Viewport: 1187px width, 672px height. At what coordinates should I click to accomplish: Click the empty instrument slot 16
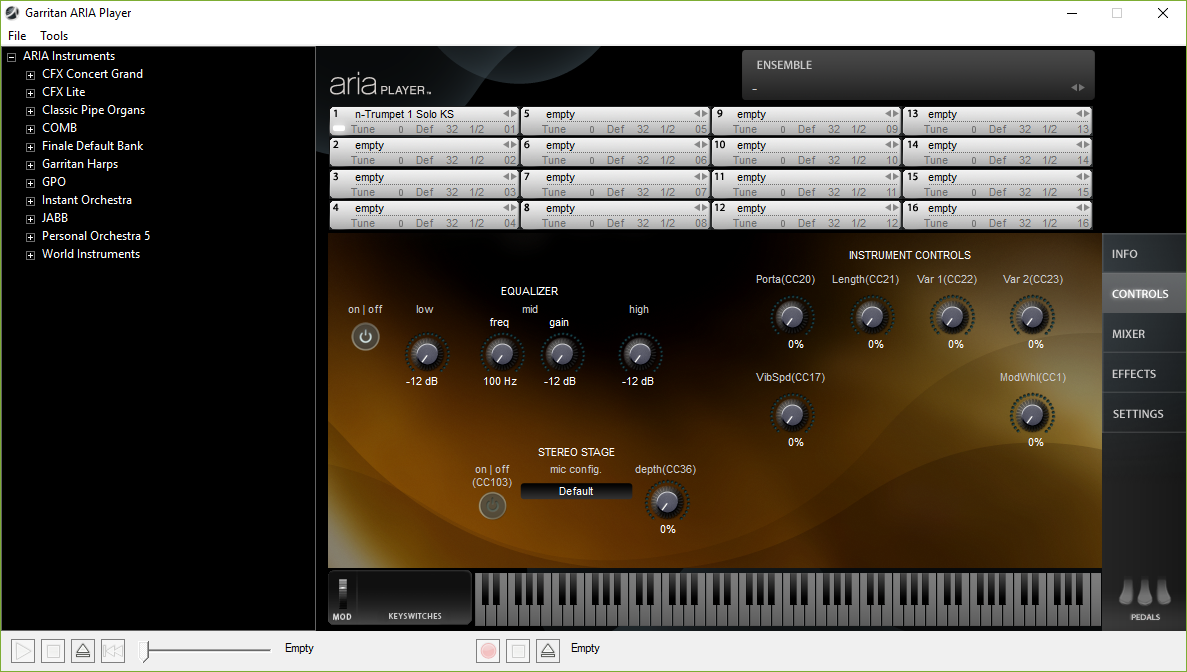[997, 215]
